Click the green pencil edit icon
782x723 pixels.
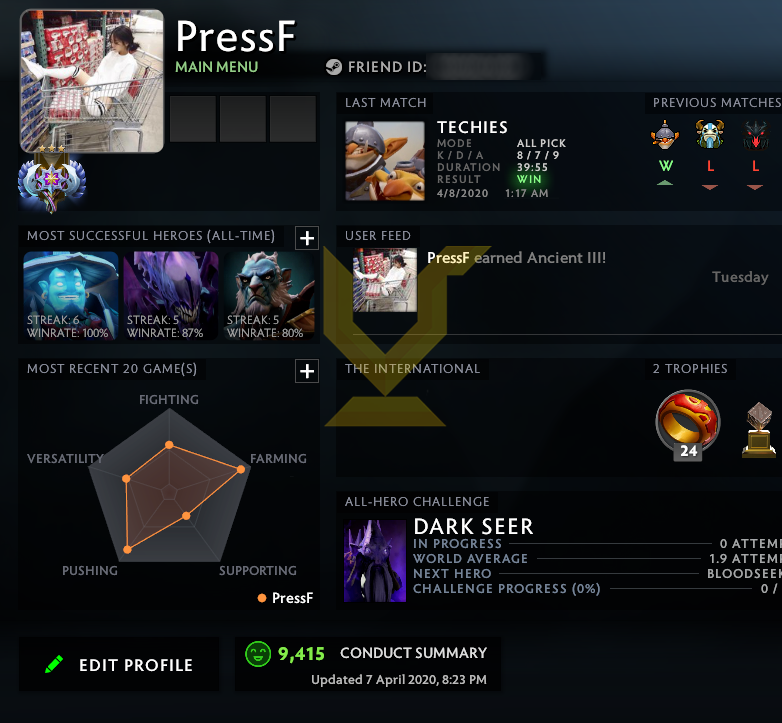pos(54,664)
